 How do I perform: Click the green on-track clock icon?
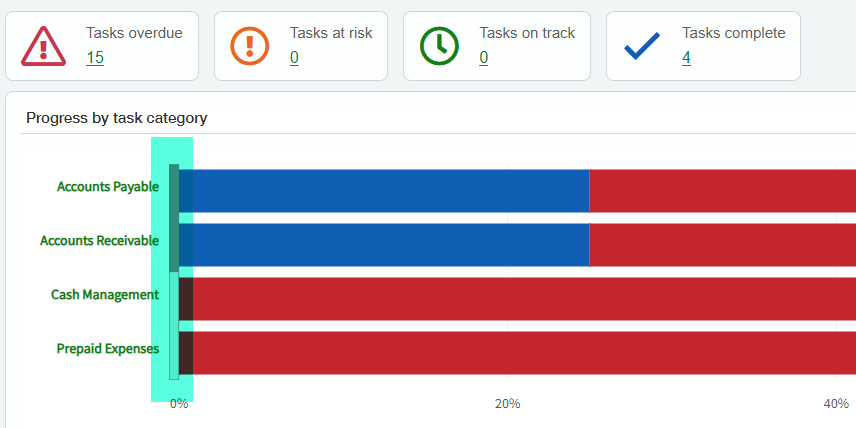click(439, 46)
